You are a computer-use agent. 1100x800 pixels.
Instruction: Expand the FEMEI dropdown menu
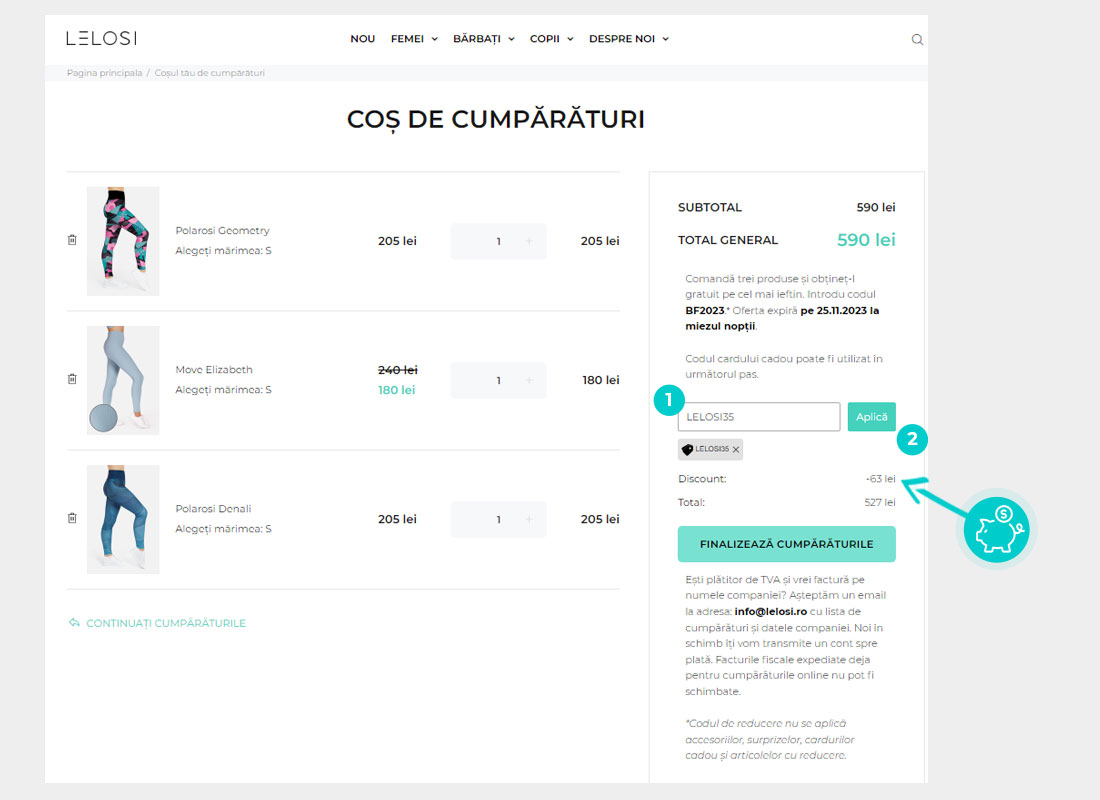(414, 39)
